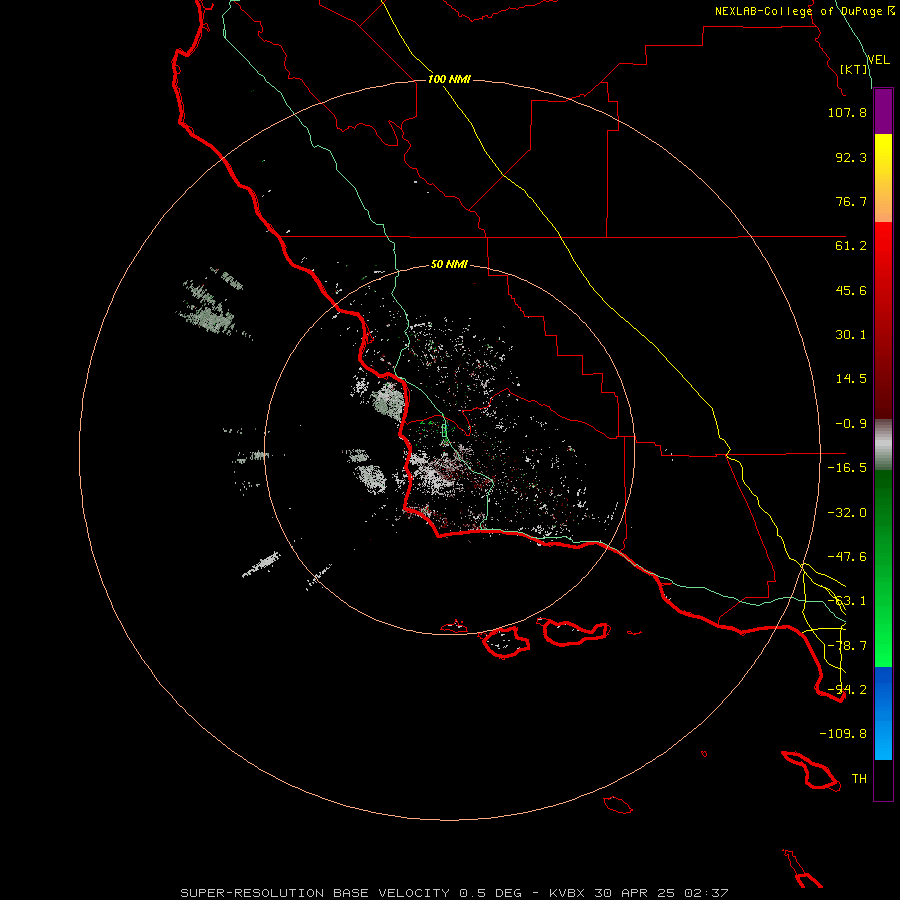The height and width of the screenshot is (900, 900).
Task: Click the -32.0 legend value
Action: pyautogui.click(x=847, y=513)
